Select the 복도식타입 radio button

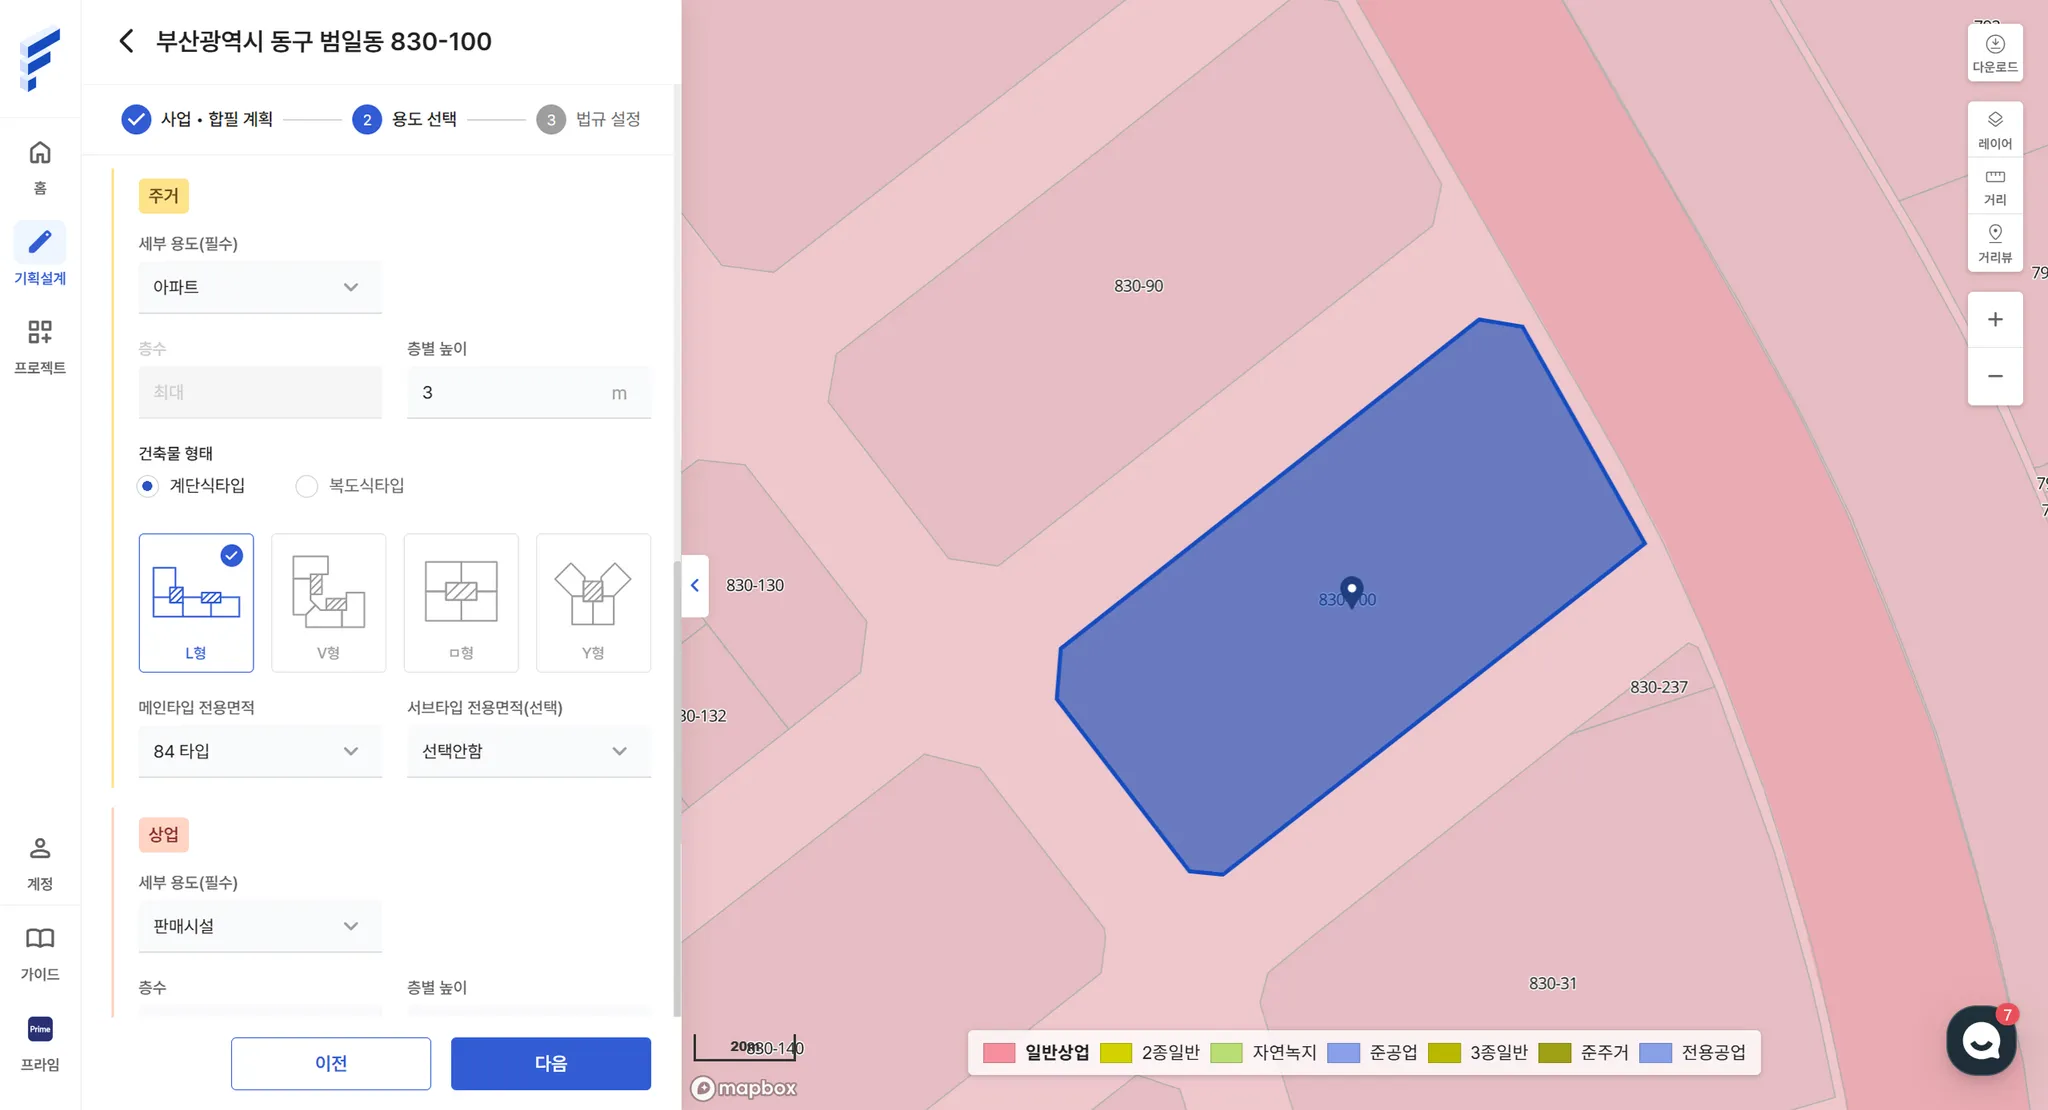(x=307, y=486)
